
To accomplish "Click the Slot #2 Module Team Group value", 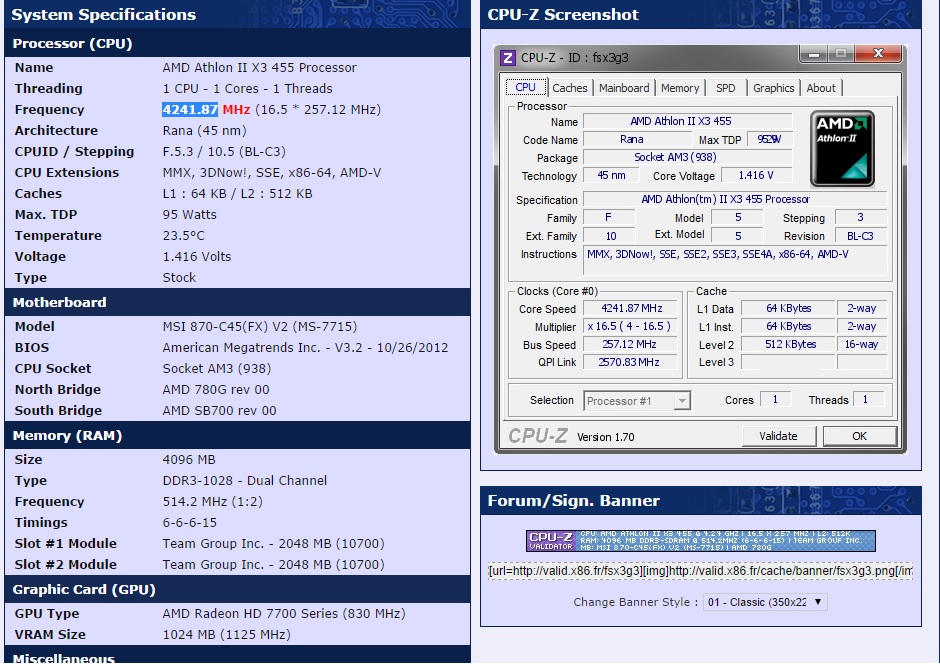I will pyautogui.click(x=273, y=565).
